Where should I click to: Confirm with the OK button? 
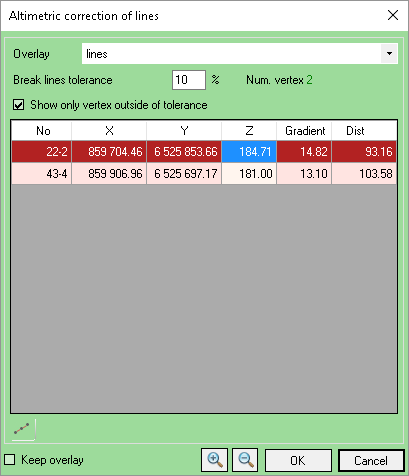[298, 461]
